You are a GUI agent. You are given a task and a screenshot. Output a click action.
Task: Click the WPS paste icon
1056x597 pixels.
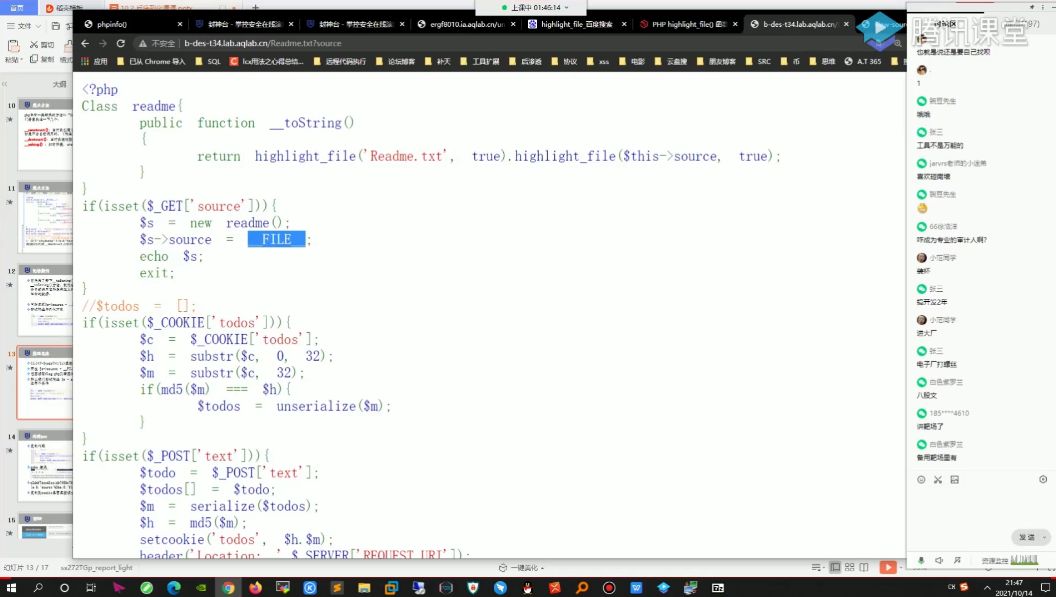point(13,46)
